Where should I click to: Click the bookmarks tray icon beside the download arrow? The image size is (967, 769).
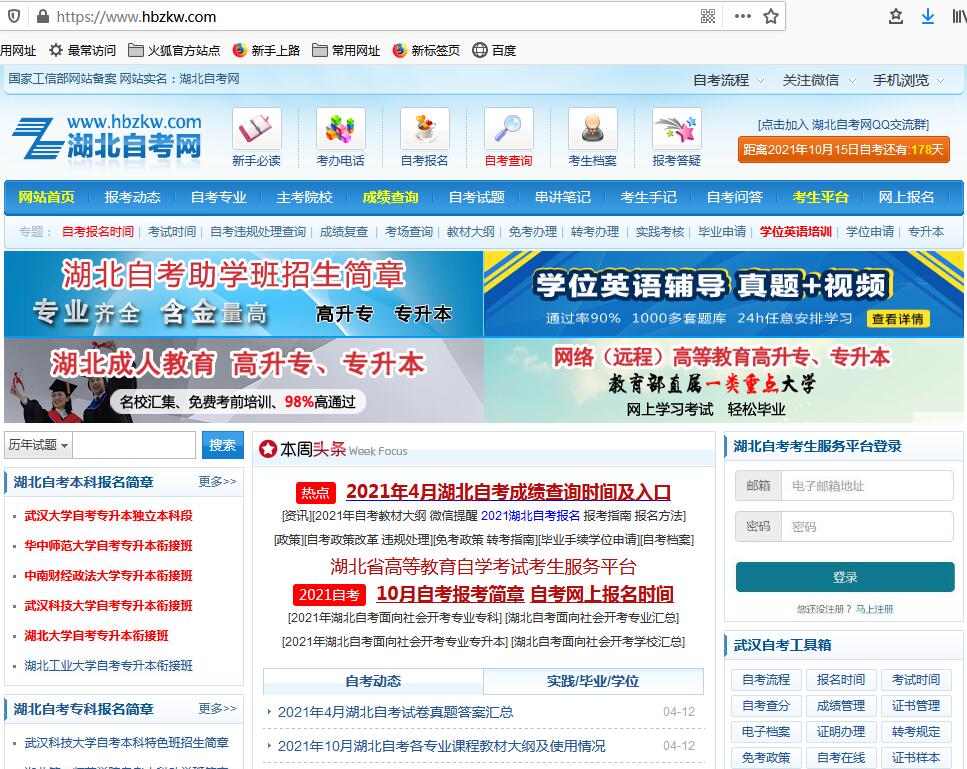pyautogui.click(x=896, y=17)
